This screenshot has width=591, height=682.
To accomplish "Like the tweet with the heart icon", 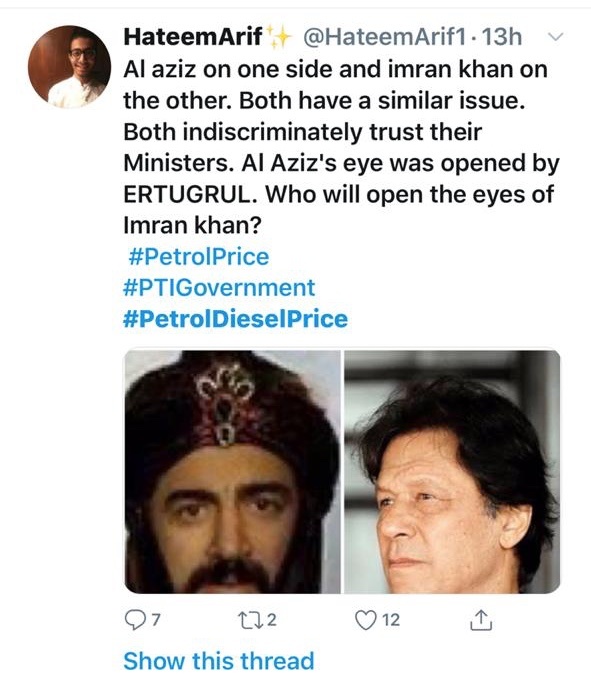I will [365, 620].
